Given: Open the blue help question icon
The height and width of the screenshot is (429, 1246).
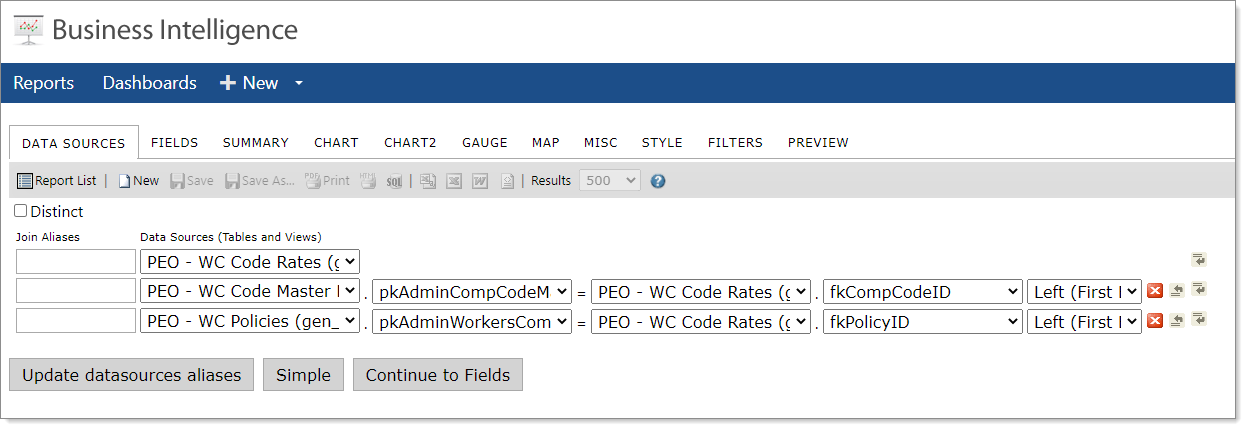Looking at the screenshot, I should point(658,181).
